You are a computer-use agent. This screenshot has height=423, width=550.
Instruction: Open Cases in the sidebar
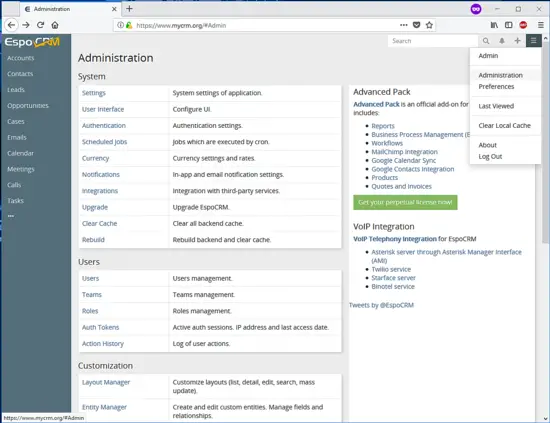click(x=16, y=121)
